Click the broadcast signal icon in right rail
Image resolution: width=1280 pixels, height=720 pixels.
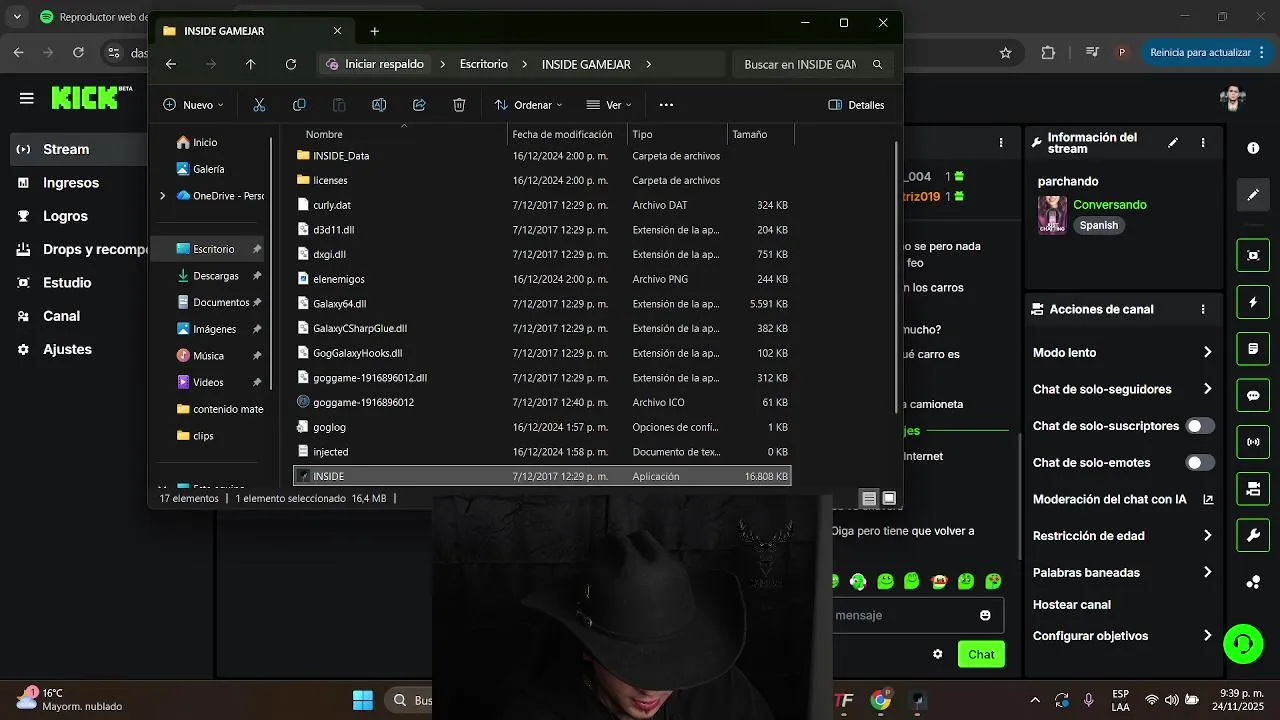point(1253,442)
